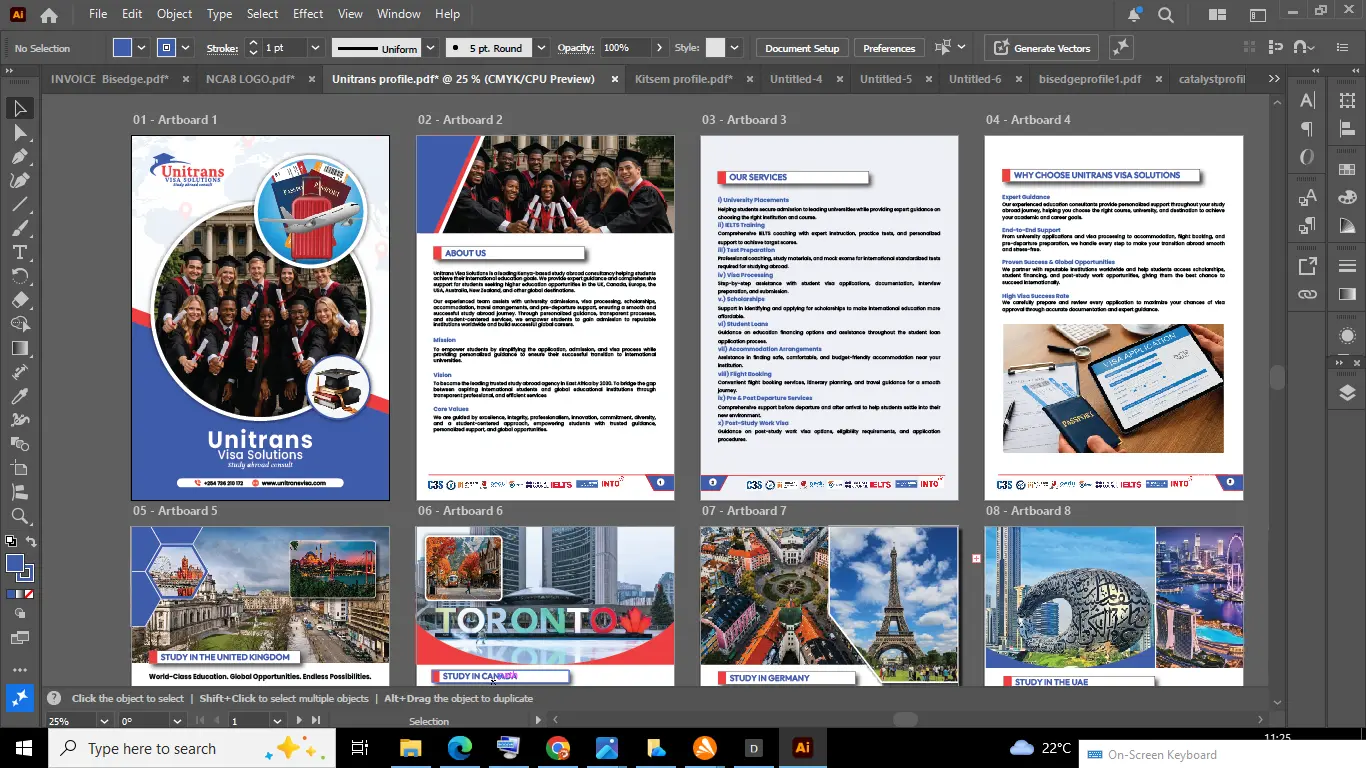The height and width of the screenshot is (768, 1366).
Task: Switch to Kitsem profile.pdf tab
Action: pyautogui.click(x=684, y=79)
